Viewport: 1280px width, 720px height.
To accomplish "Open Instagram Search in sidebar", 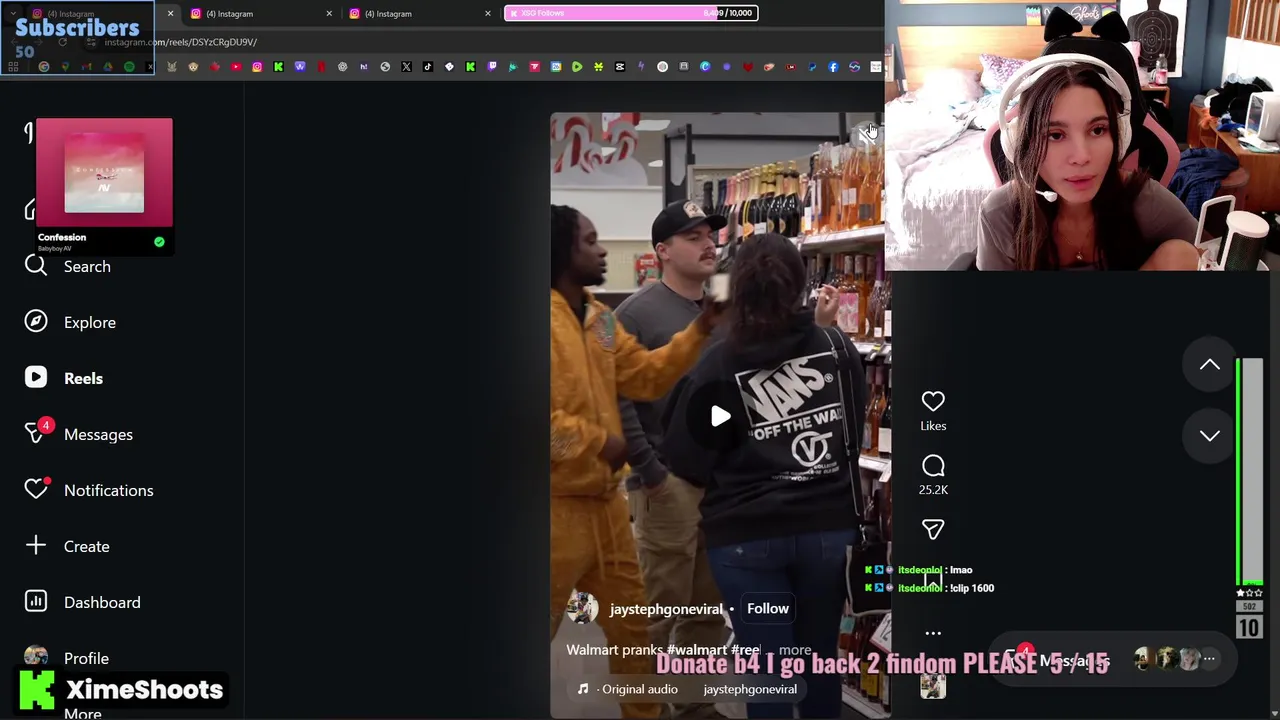I will point(68,266).
